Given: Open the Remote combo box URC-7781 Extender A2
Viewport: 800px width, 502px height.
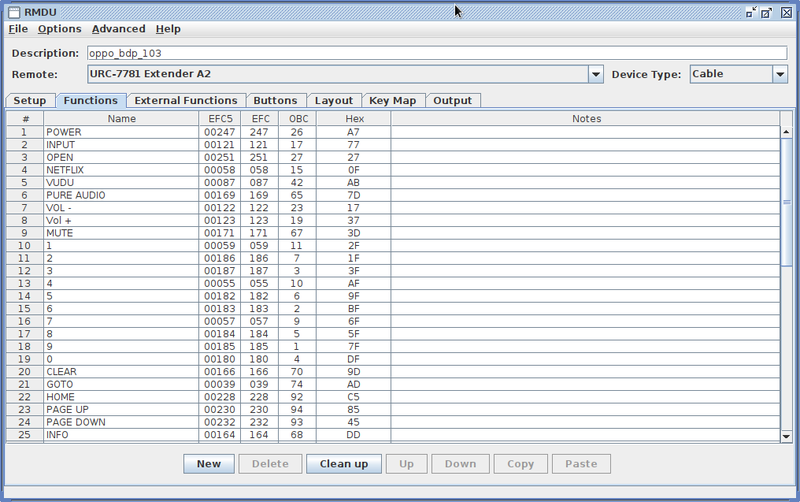Looking at the screenshot, I should point(345,74).
